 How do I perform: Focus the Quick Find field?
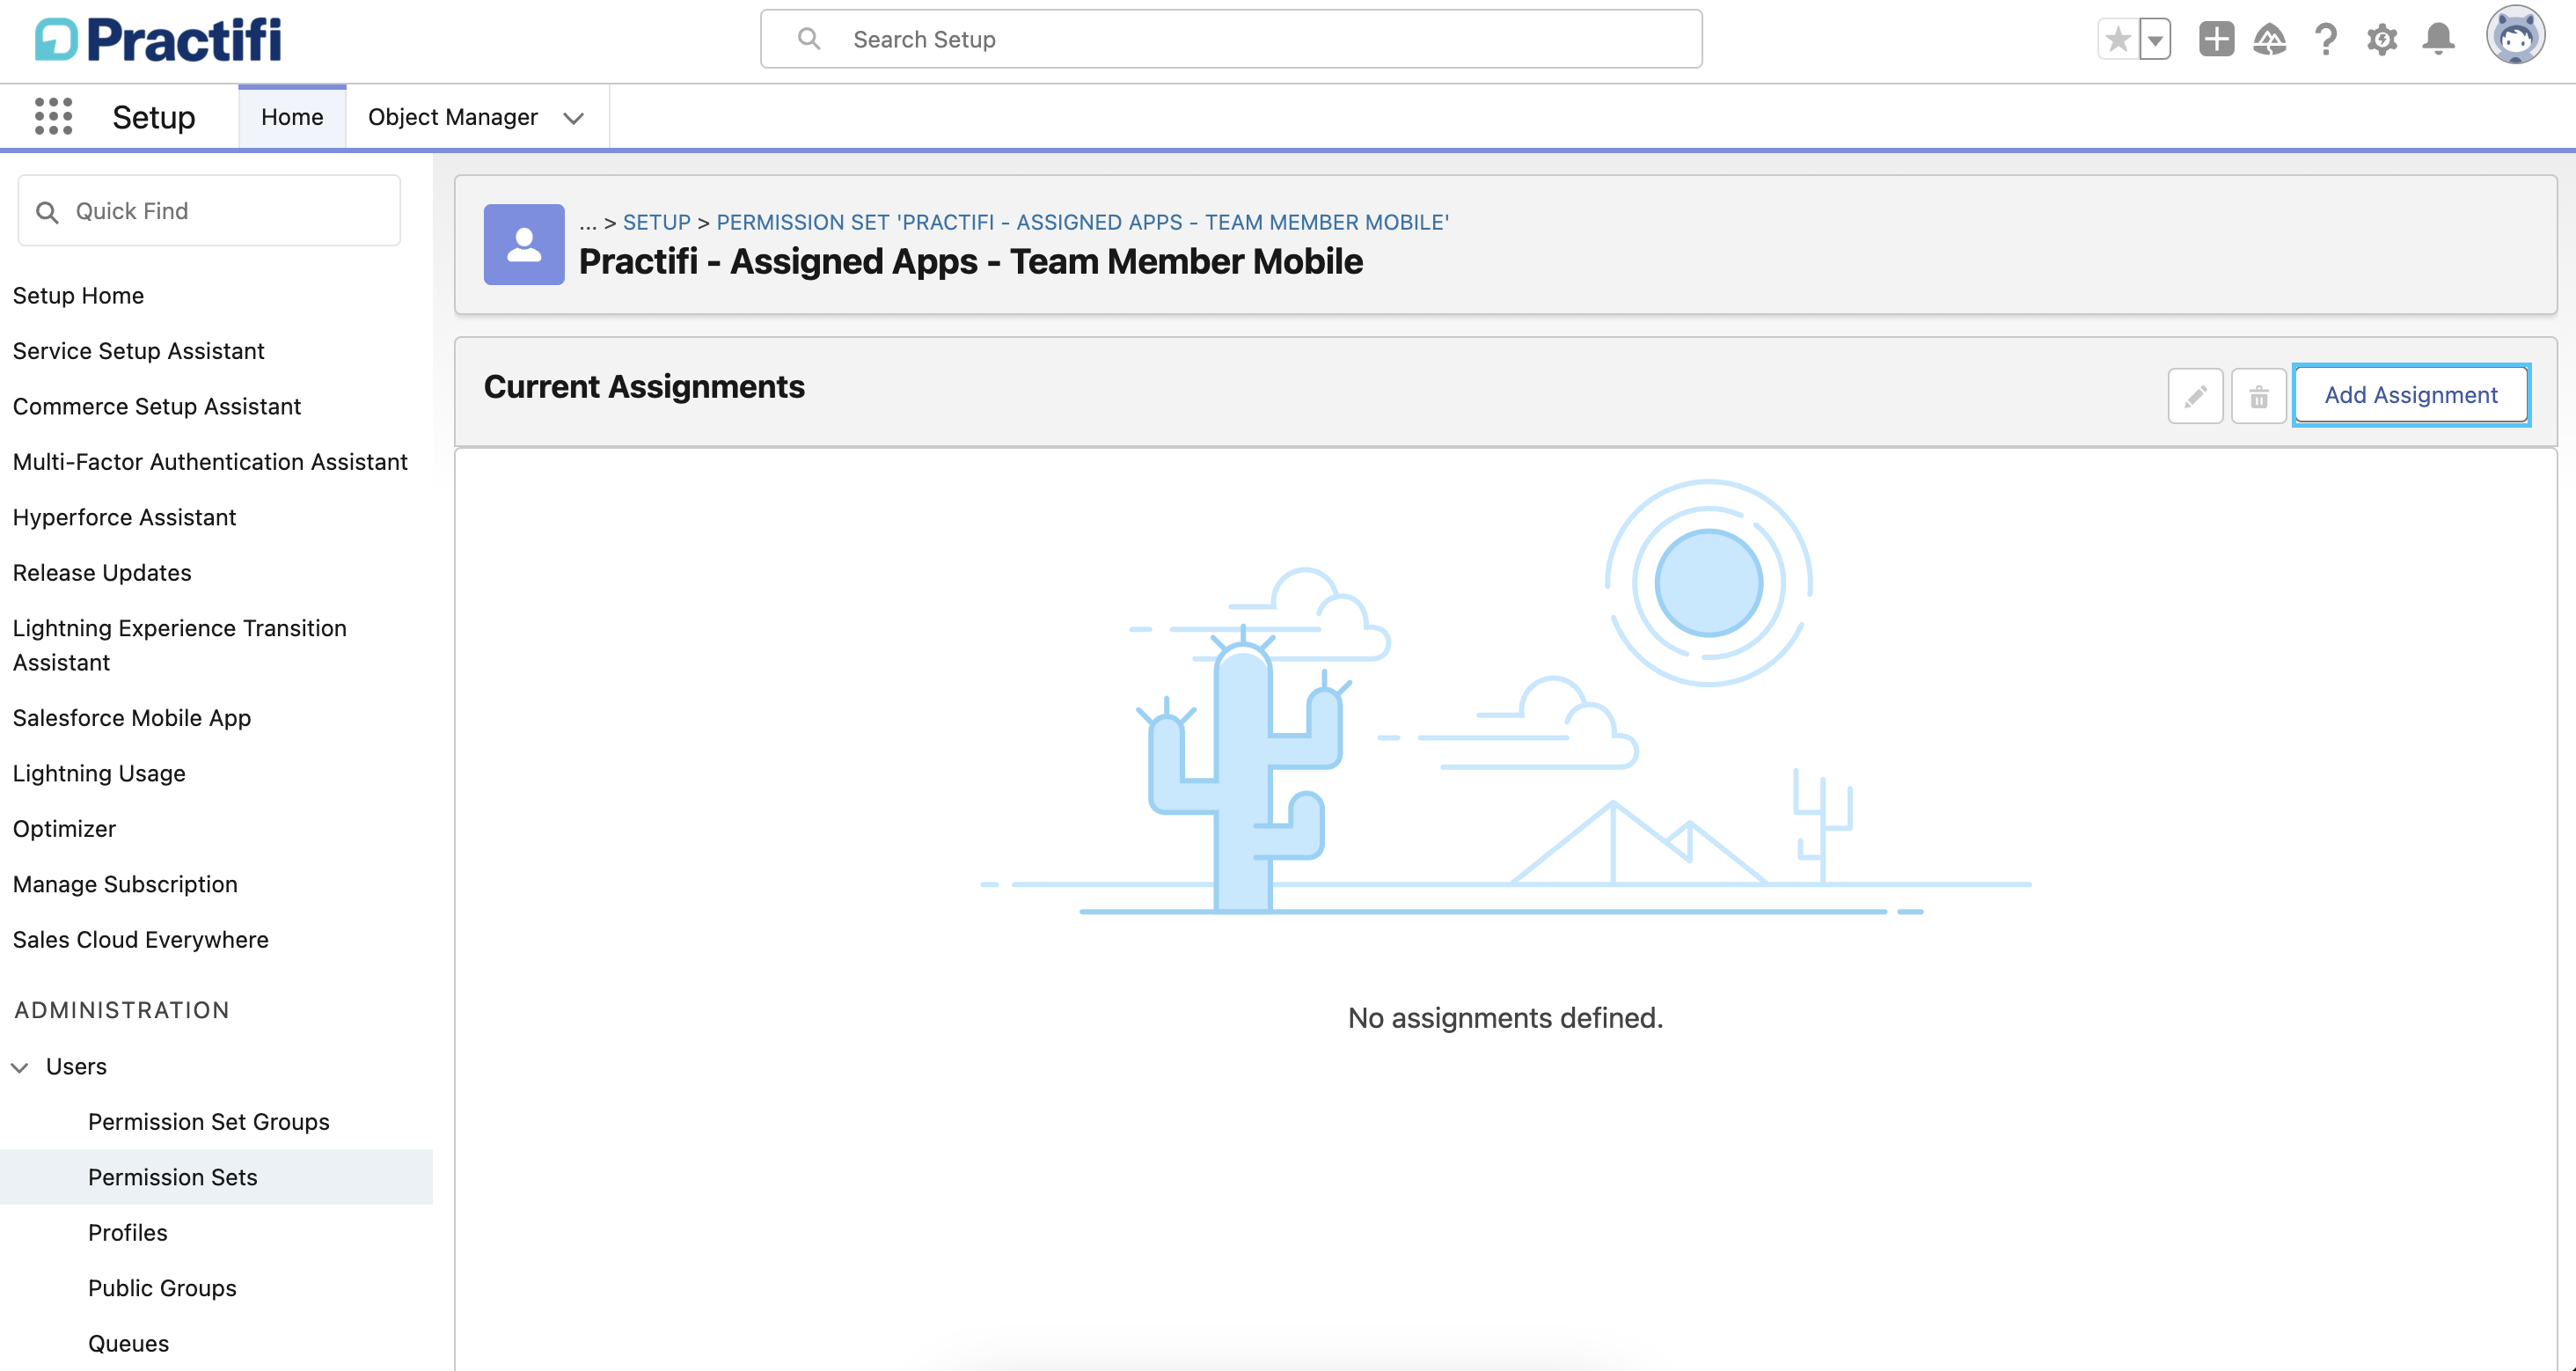(x=209, y=211)
